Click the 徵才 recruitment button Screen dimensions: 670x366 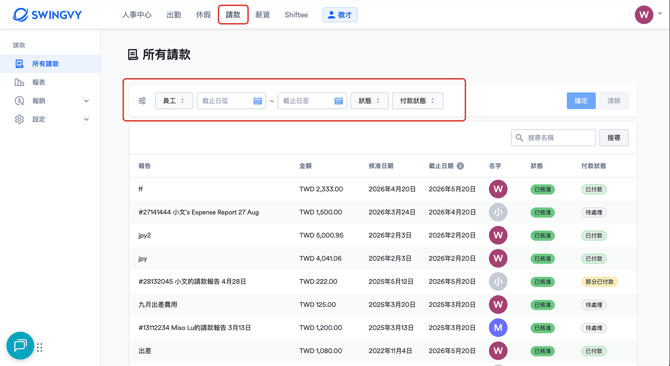[x=340, y=15]
